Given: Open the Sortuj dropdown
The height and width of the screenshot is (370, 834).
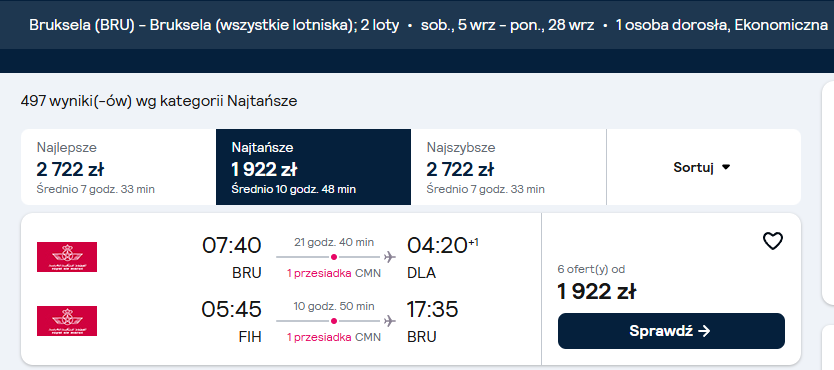Looking at the screenshot, I should coord(703,167).
